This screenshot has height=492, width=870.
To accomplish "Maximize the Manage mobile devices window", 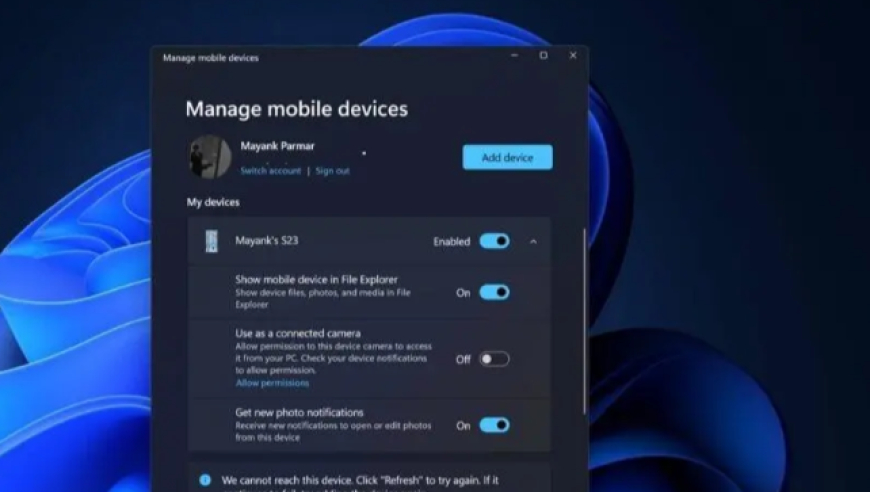I will point(544,55).
